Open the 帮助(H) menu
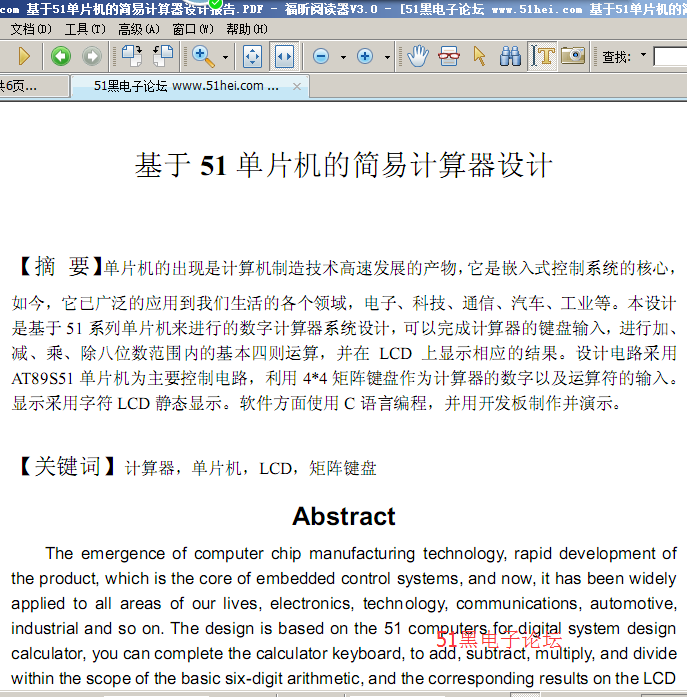This screenshot has height=697, width=687. [x=247, y=29]
